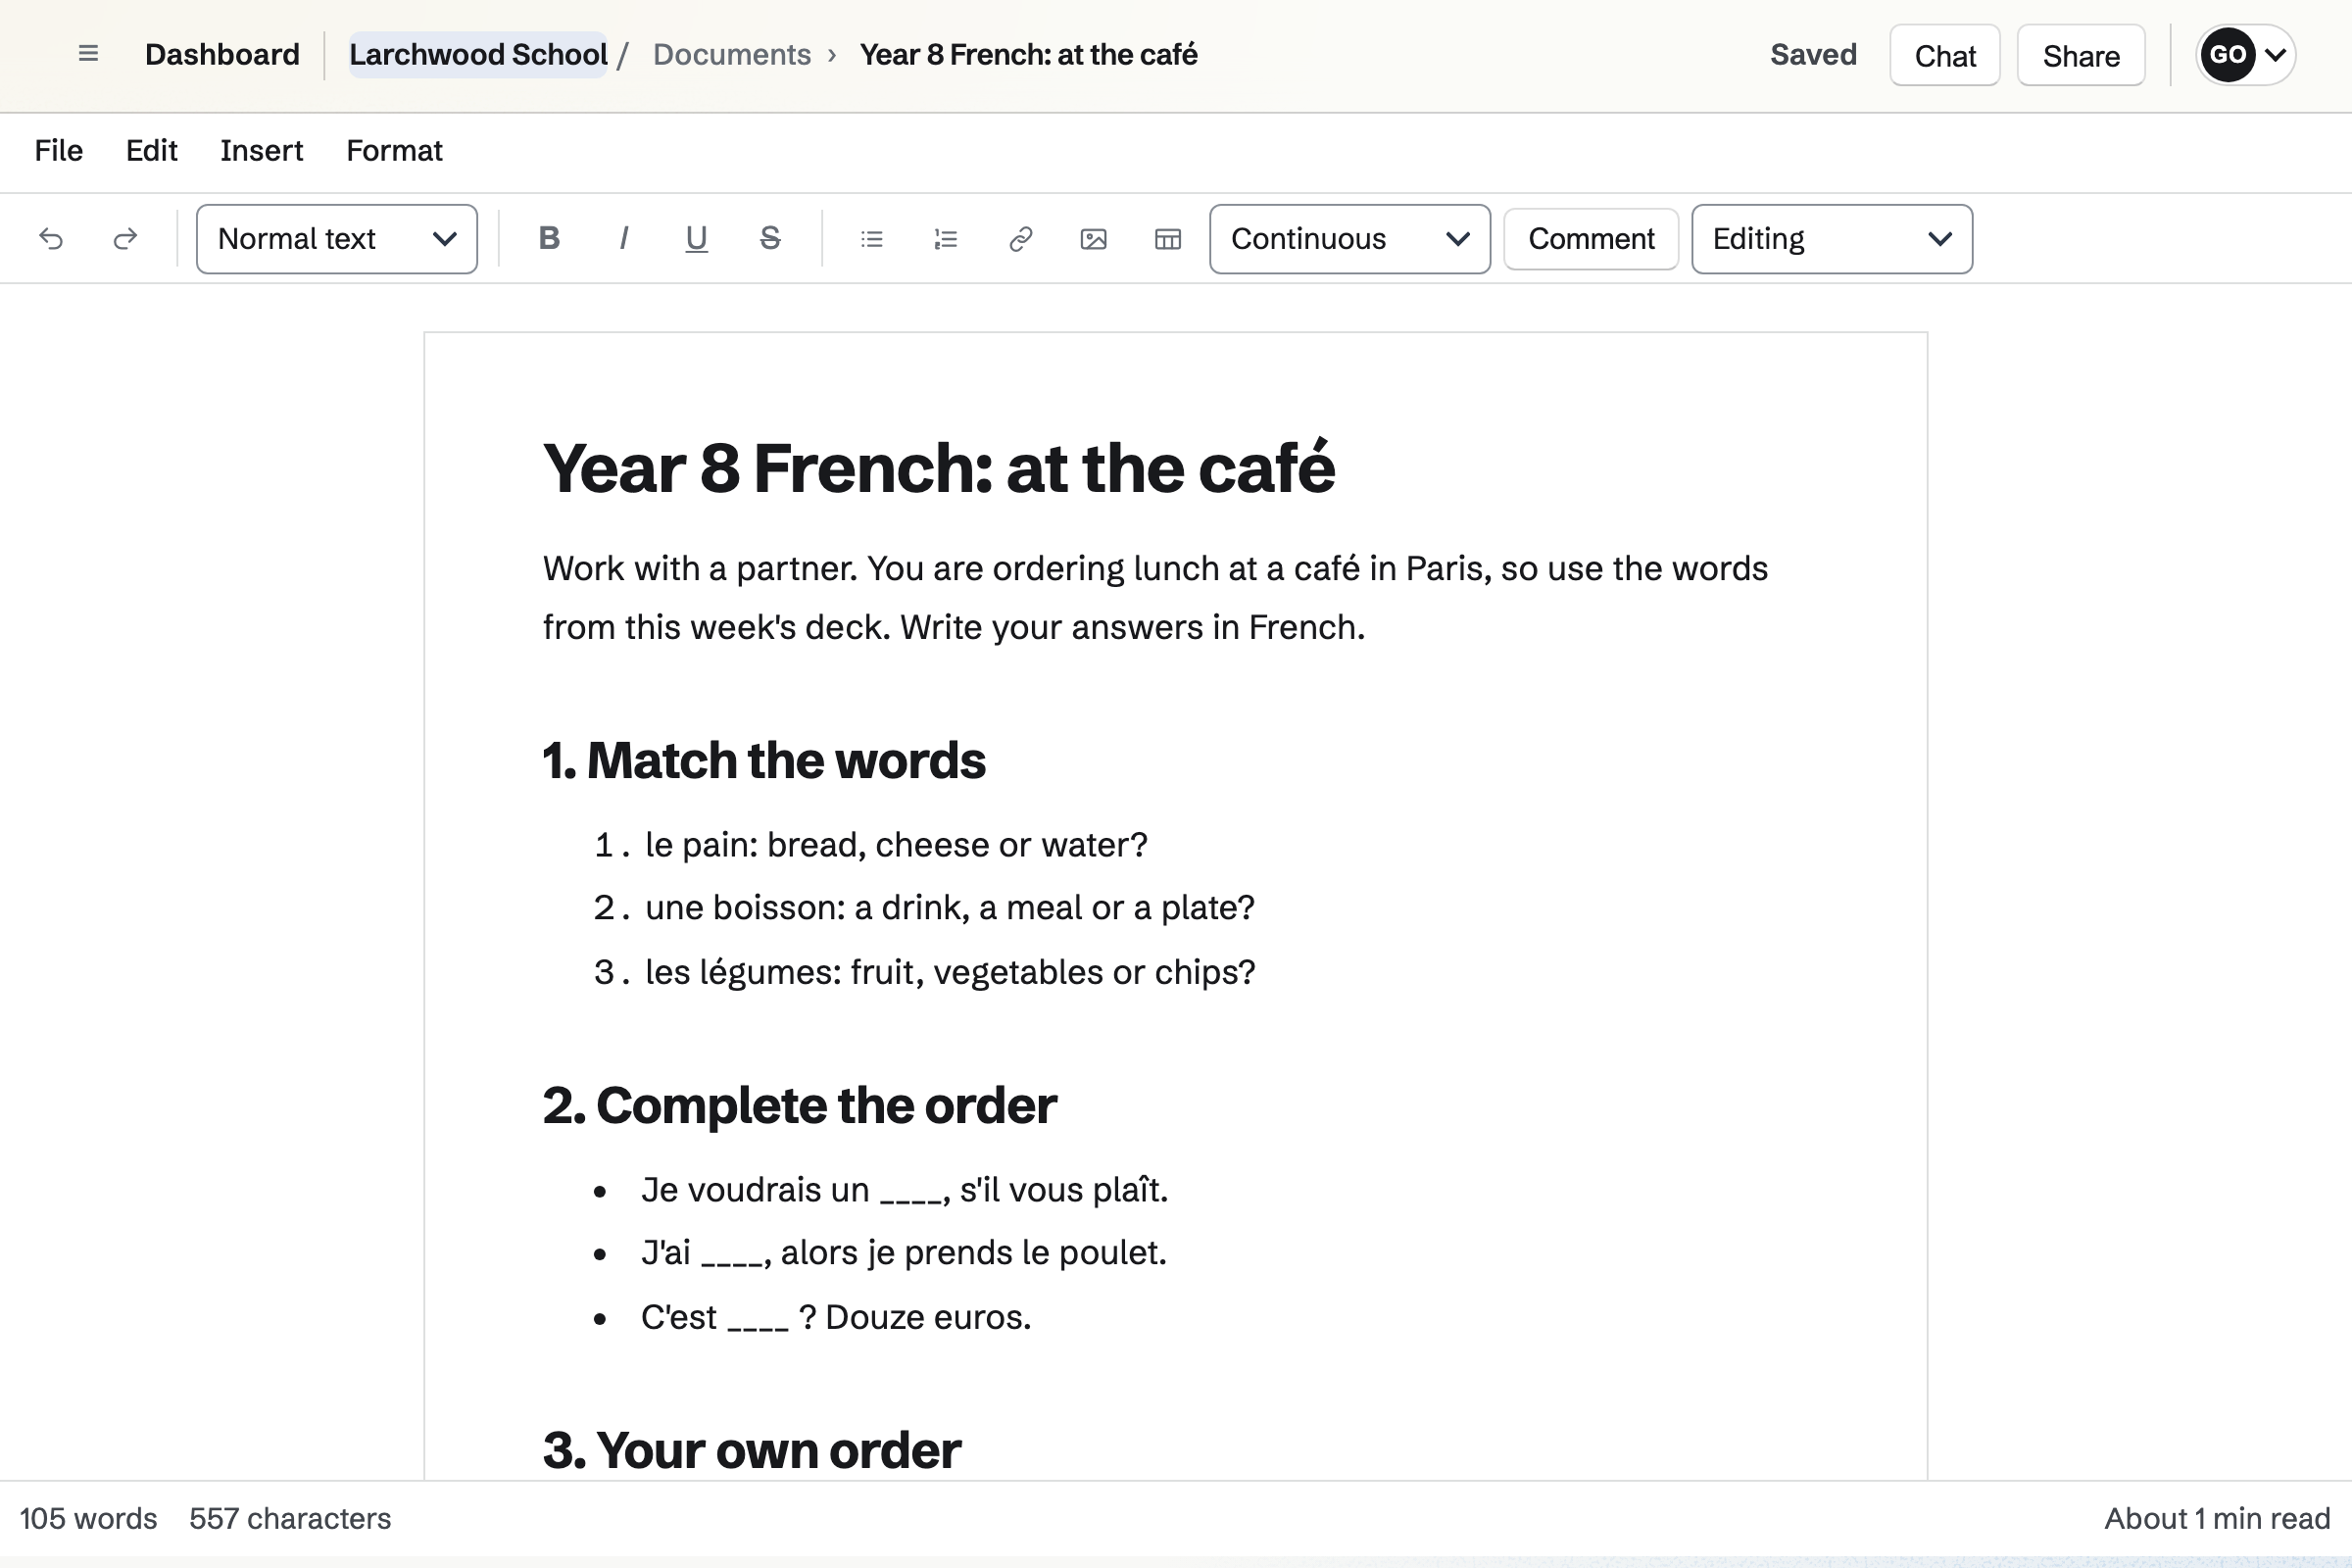Viewport: 2352px width, 1568px height.
Task: Click the Share button
Action: (x=2081, y=55)
